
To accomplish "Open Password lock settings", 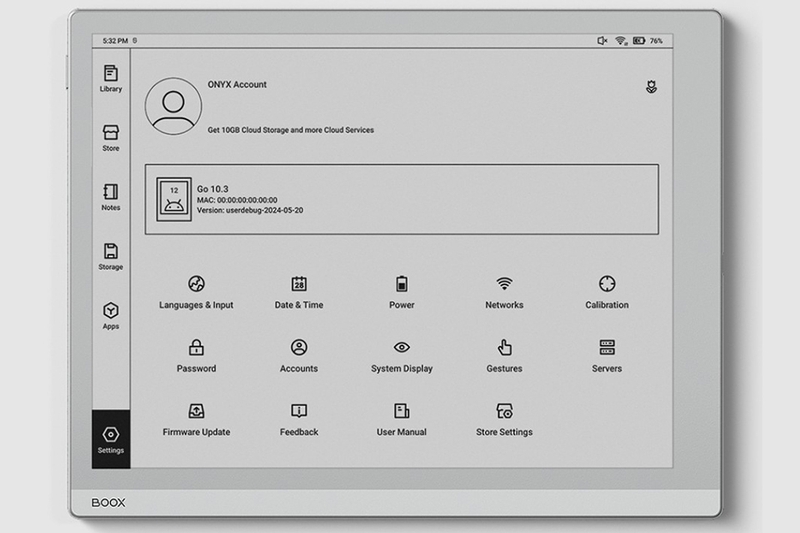I will click(196, 356).
